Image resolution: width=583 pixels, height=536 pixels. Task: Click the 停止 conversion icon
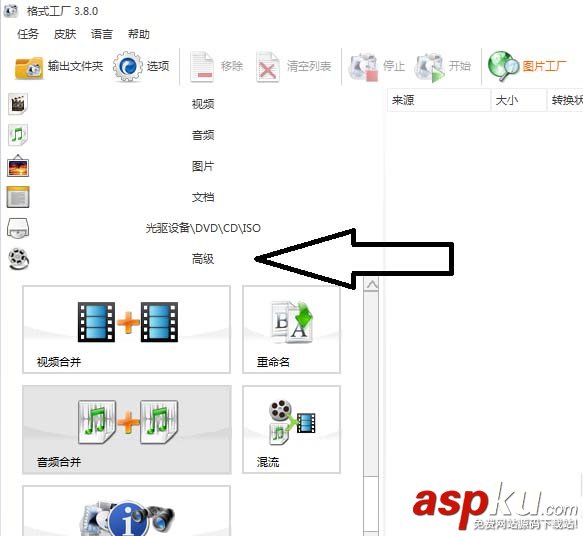tap(363, 67)
